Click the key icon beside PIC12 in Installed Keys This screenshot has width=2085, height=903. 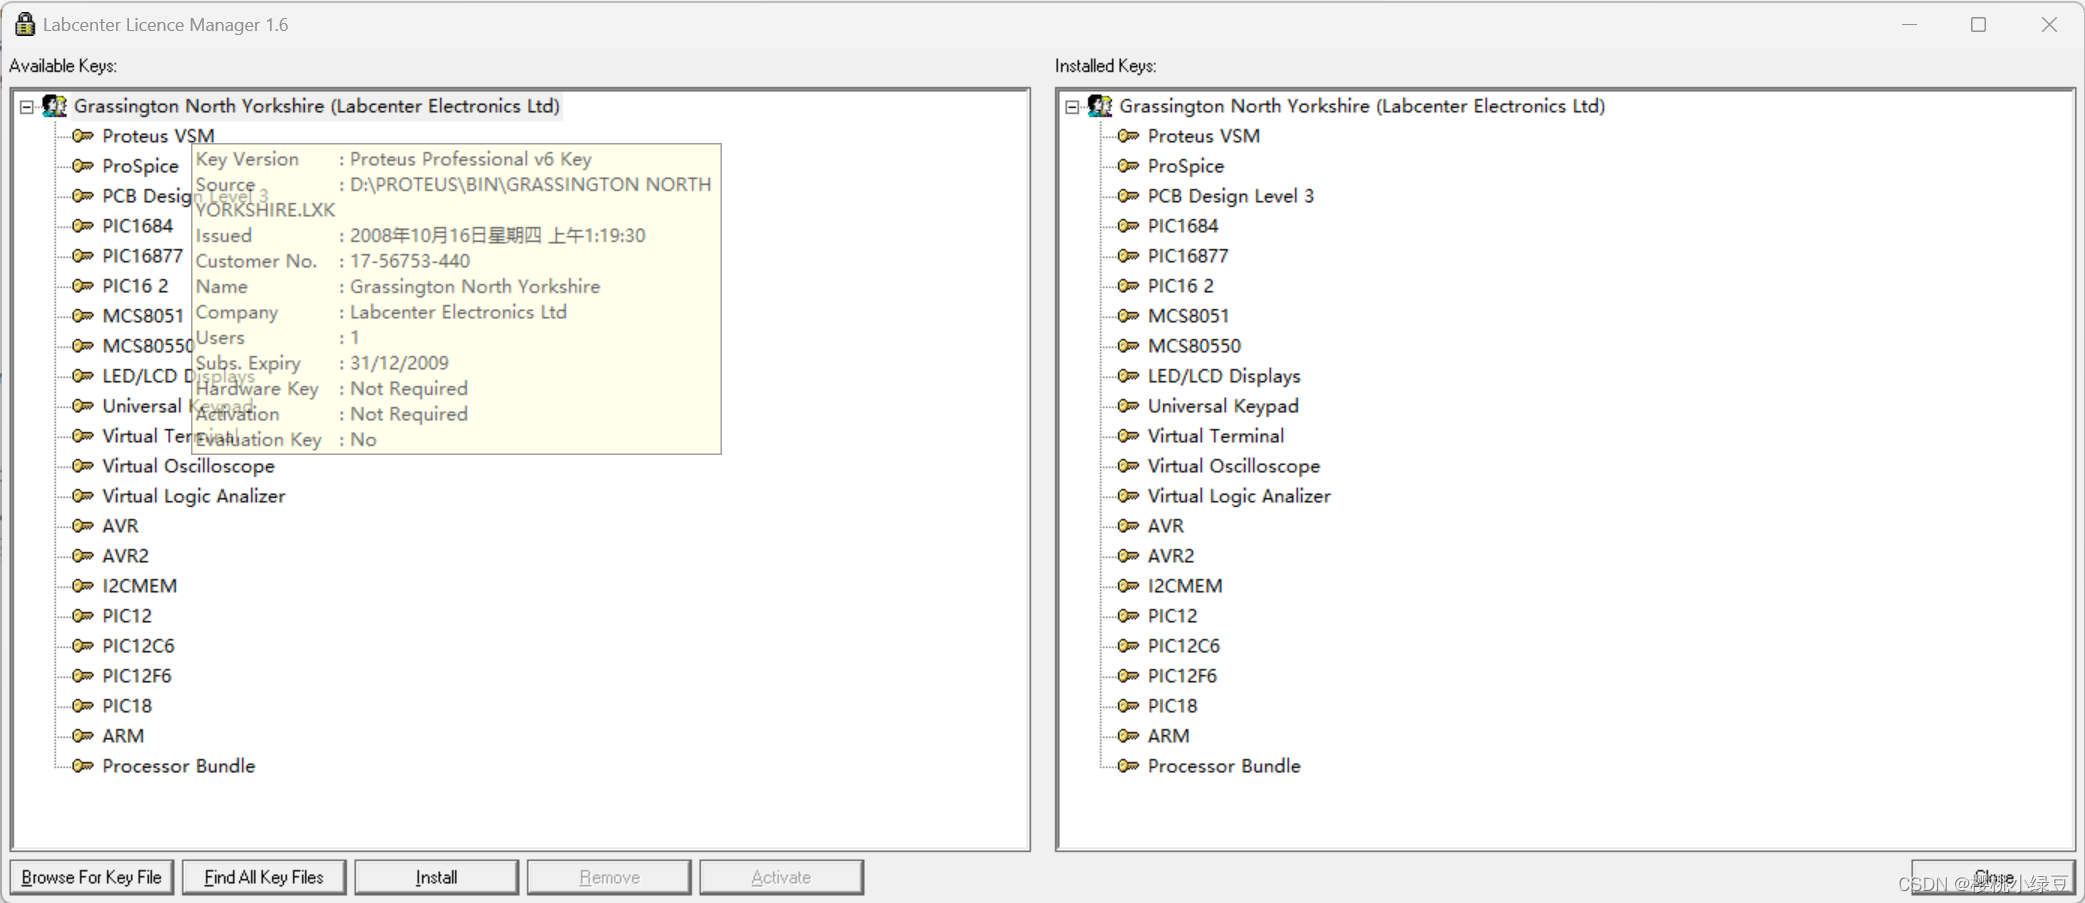pyautogui.click(x=1129, y=616)
